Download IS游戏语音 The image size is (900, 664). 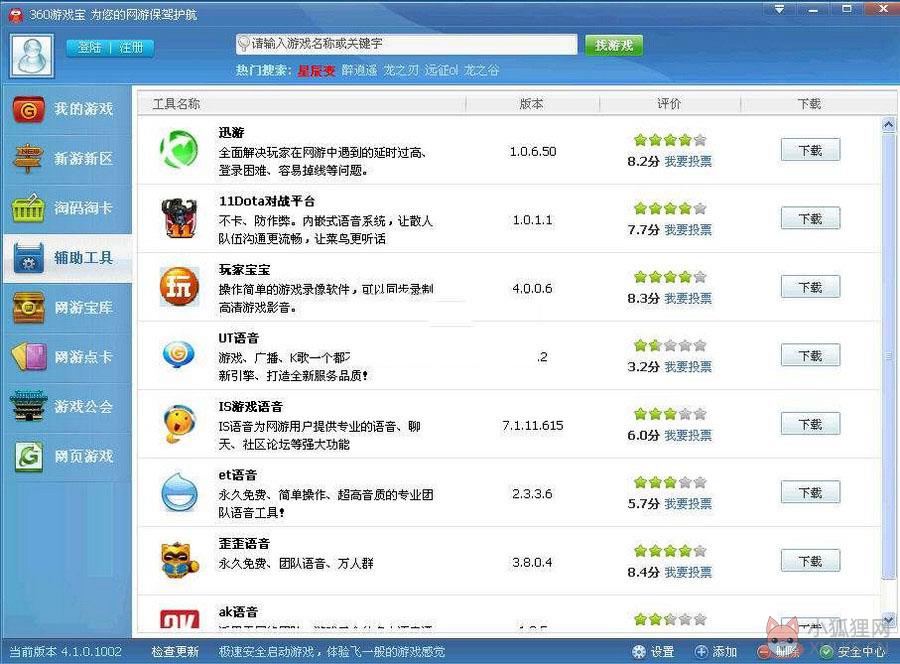coord(810,424)
